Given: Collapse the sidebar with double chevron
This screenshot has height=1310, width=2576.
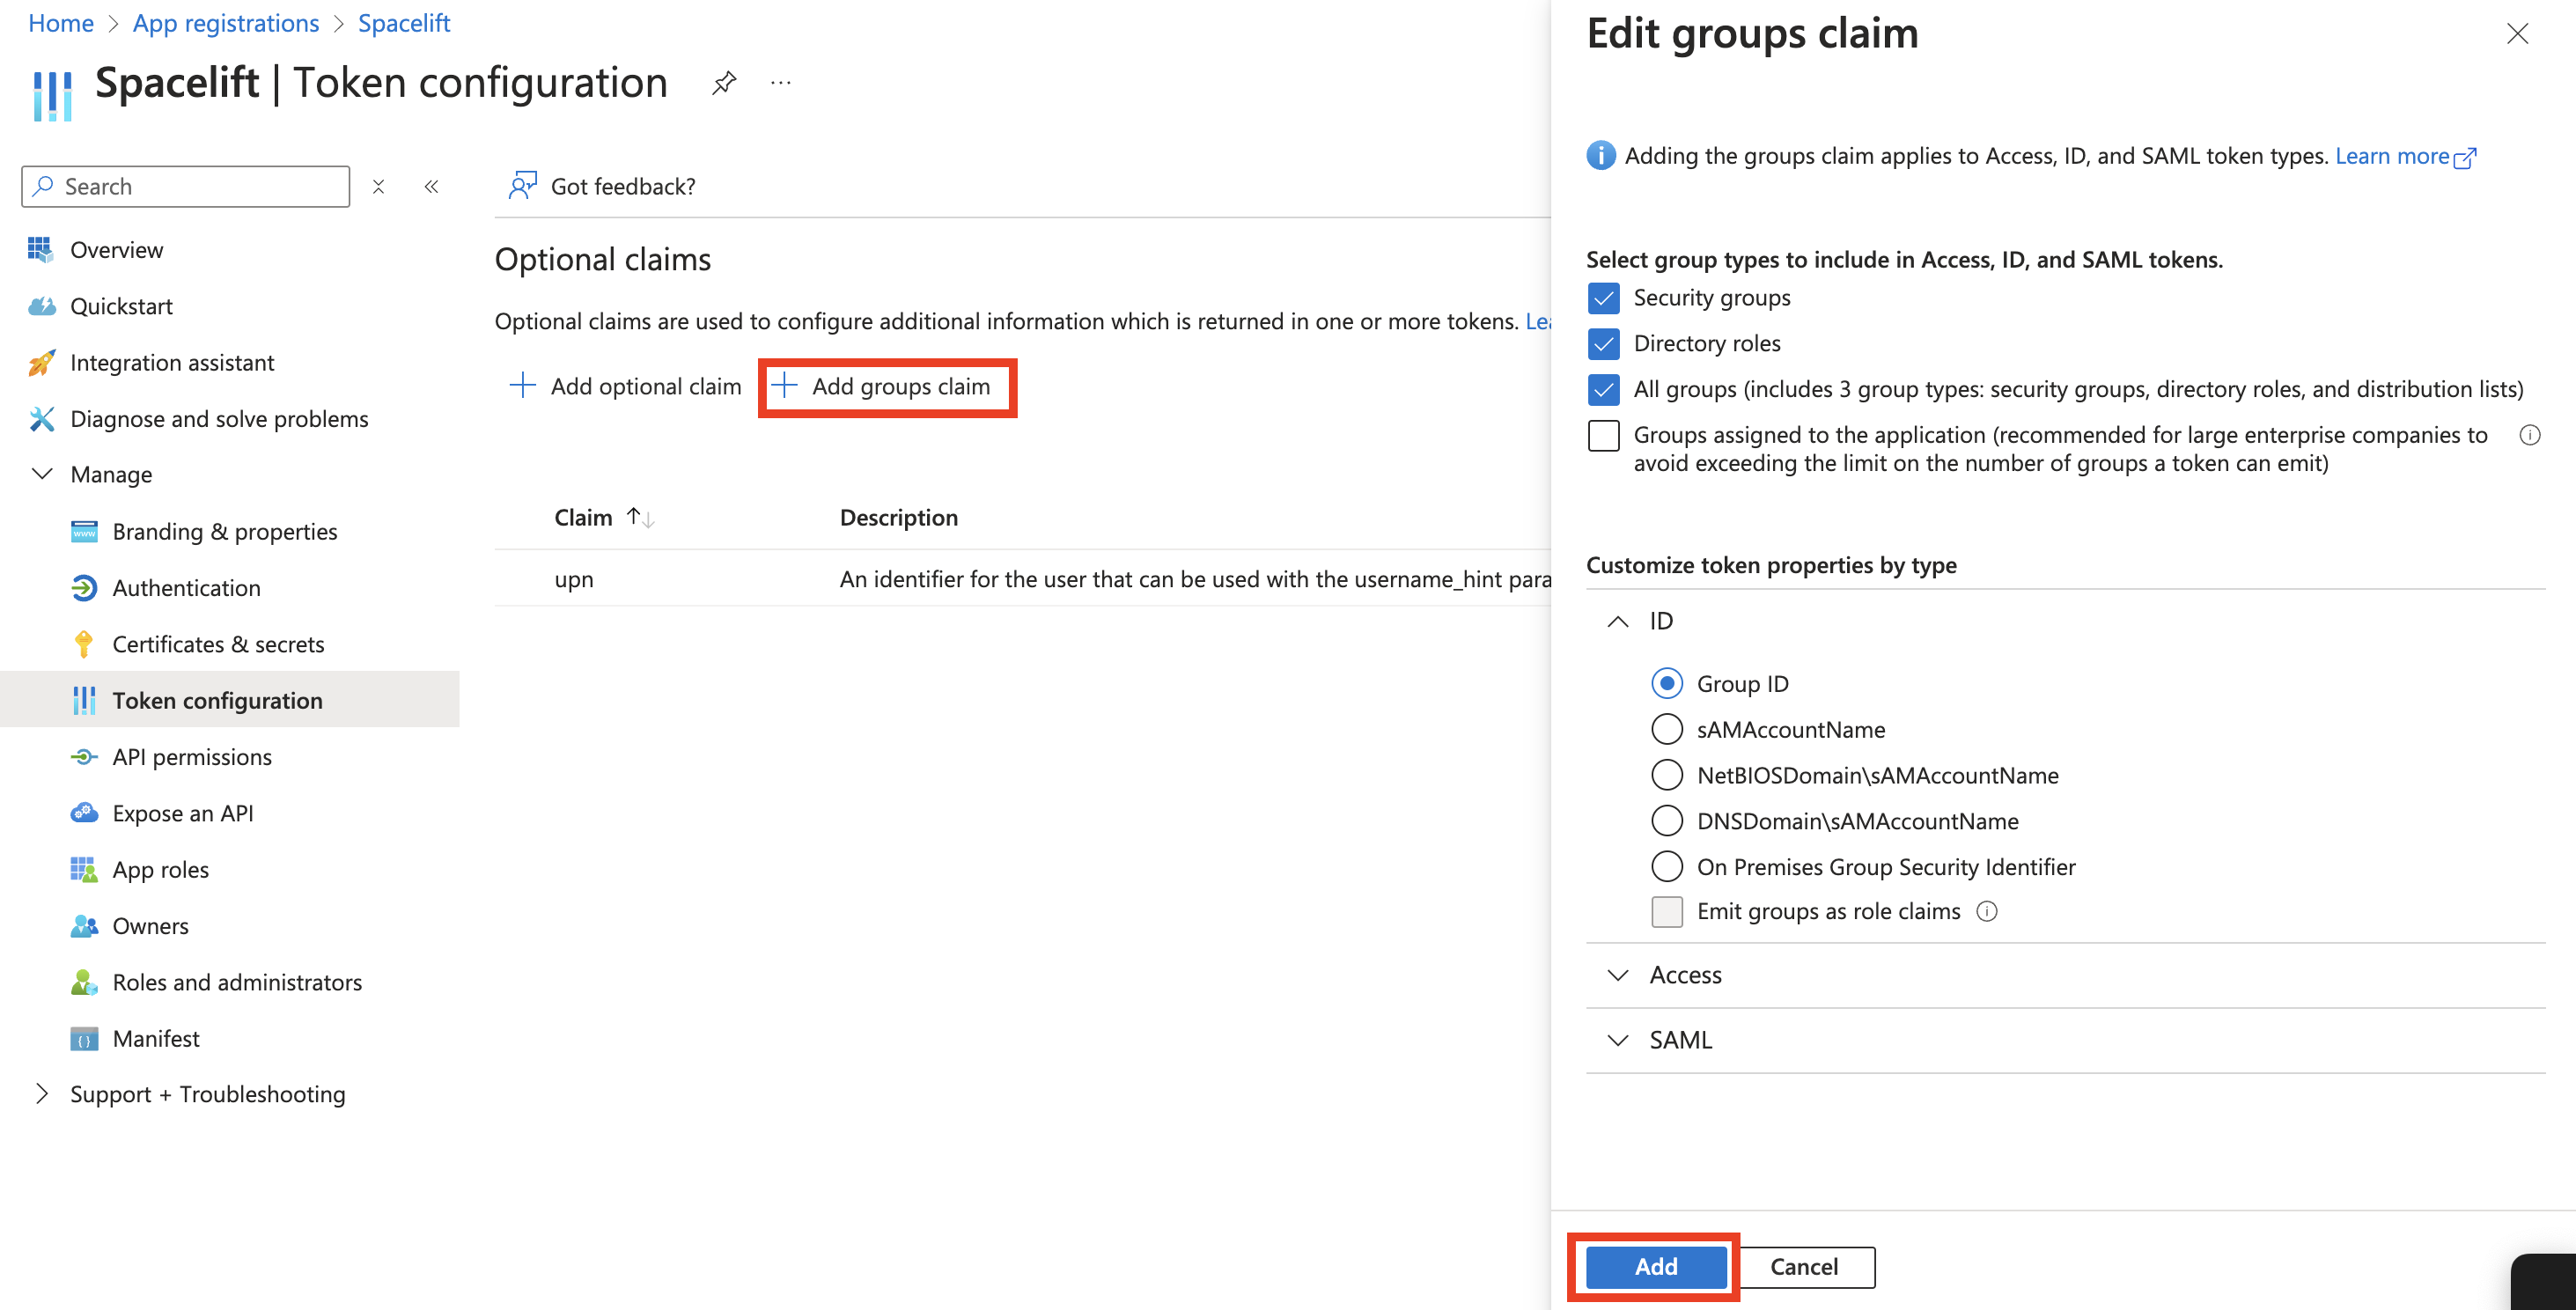Looking at the screenshot, I should [431, 187].
